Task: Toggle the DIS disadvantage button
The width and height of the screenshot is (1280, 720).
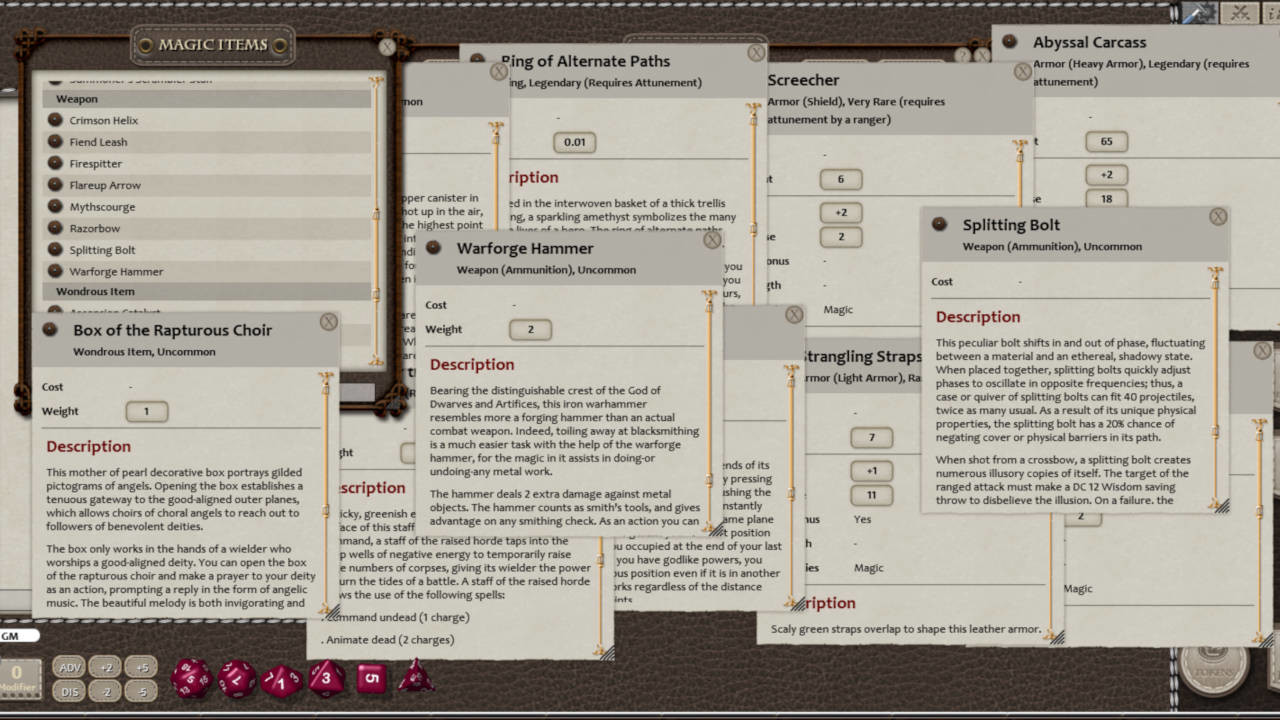Action: (x=69, y=691)
